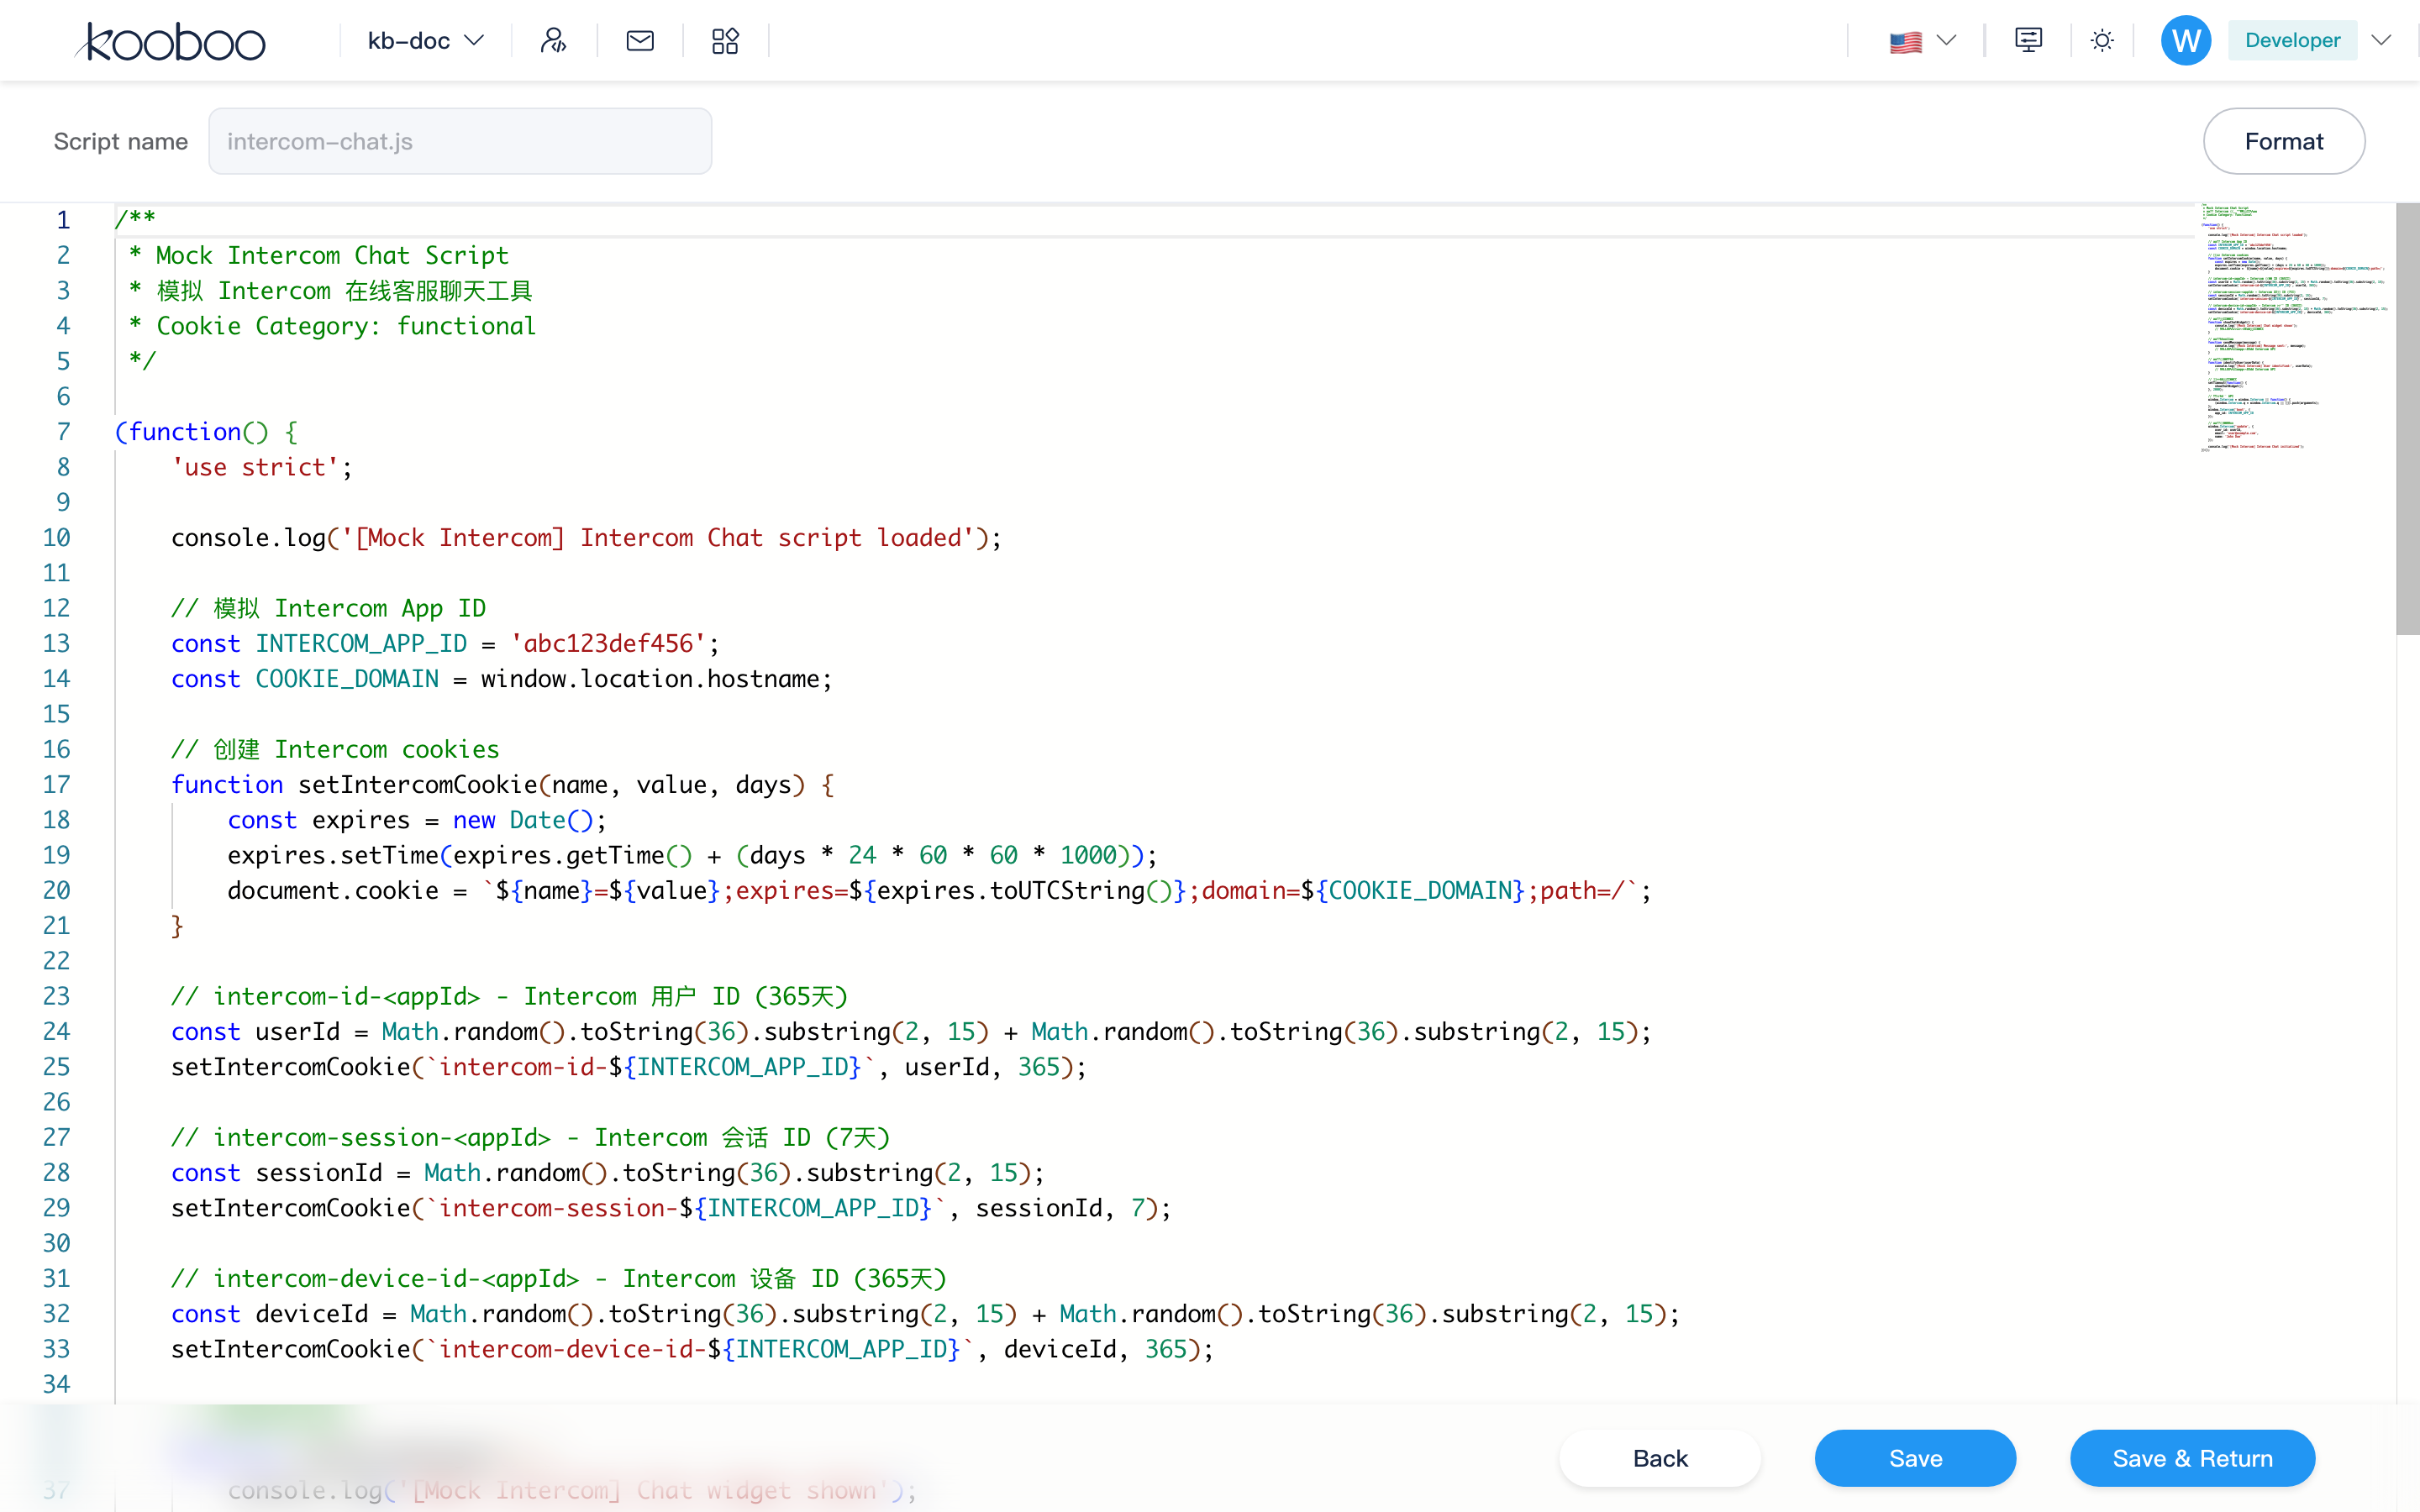This screenshot has width=2420, height=1512.
Task: Click the 'abc123def456' string value
Action: 608,644
